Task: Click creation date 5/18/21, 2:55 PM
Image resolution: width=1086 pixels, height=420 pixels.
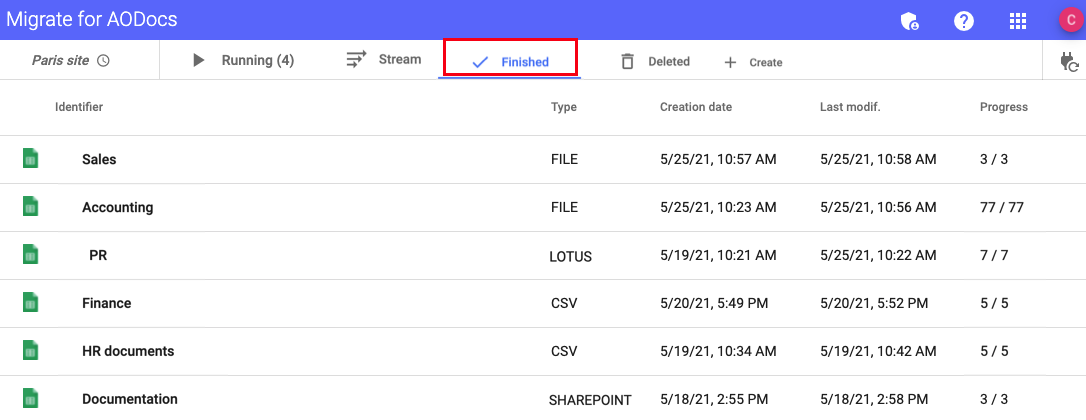Action: 714,399
